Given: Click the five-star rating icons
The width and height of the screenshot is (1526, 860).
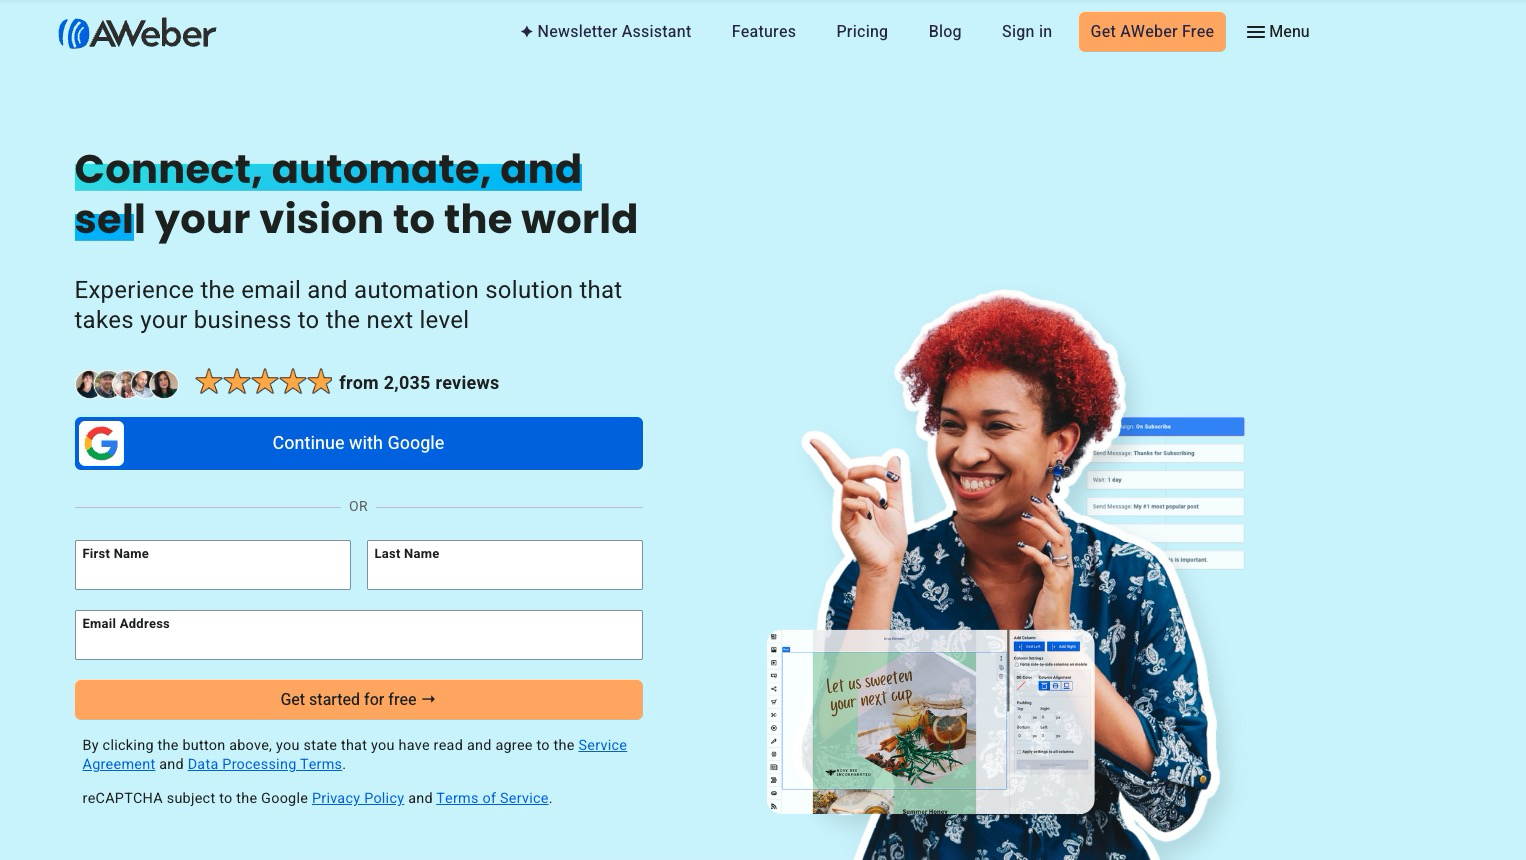Looking at the screenshot, I should pyautogui.click(x=264, y=382).
